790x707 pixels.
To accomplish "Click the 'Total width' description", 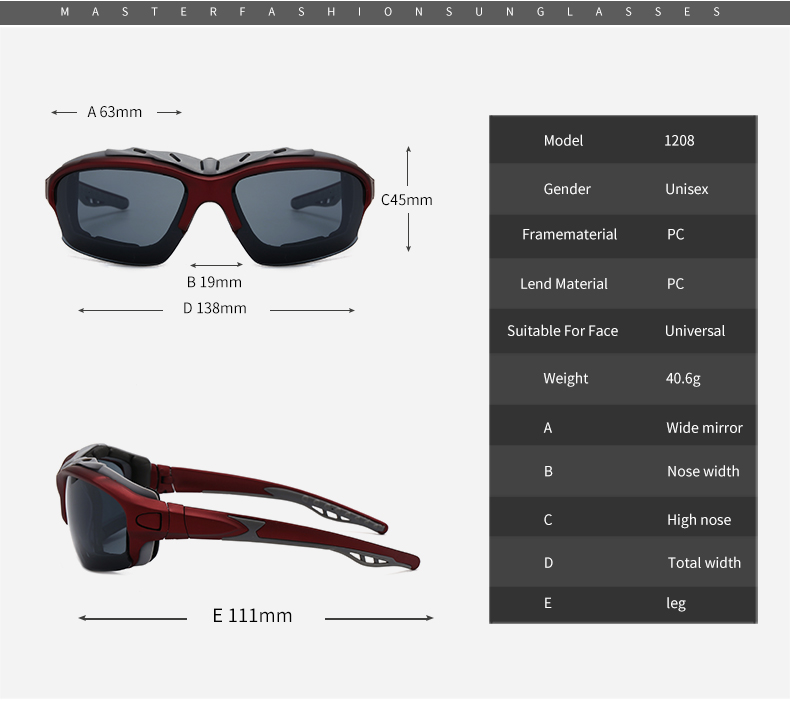I will (x=704, y=562).
